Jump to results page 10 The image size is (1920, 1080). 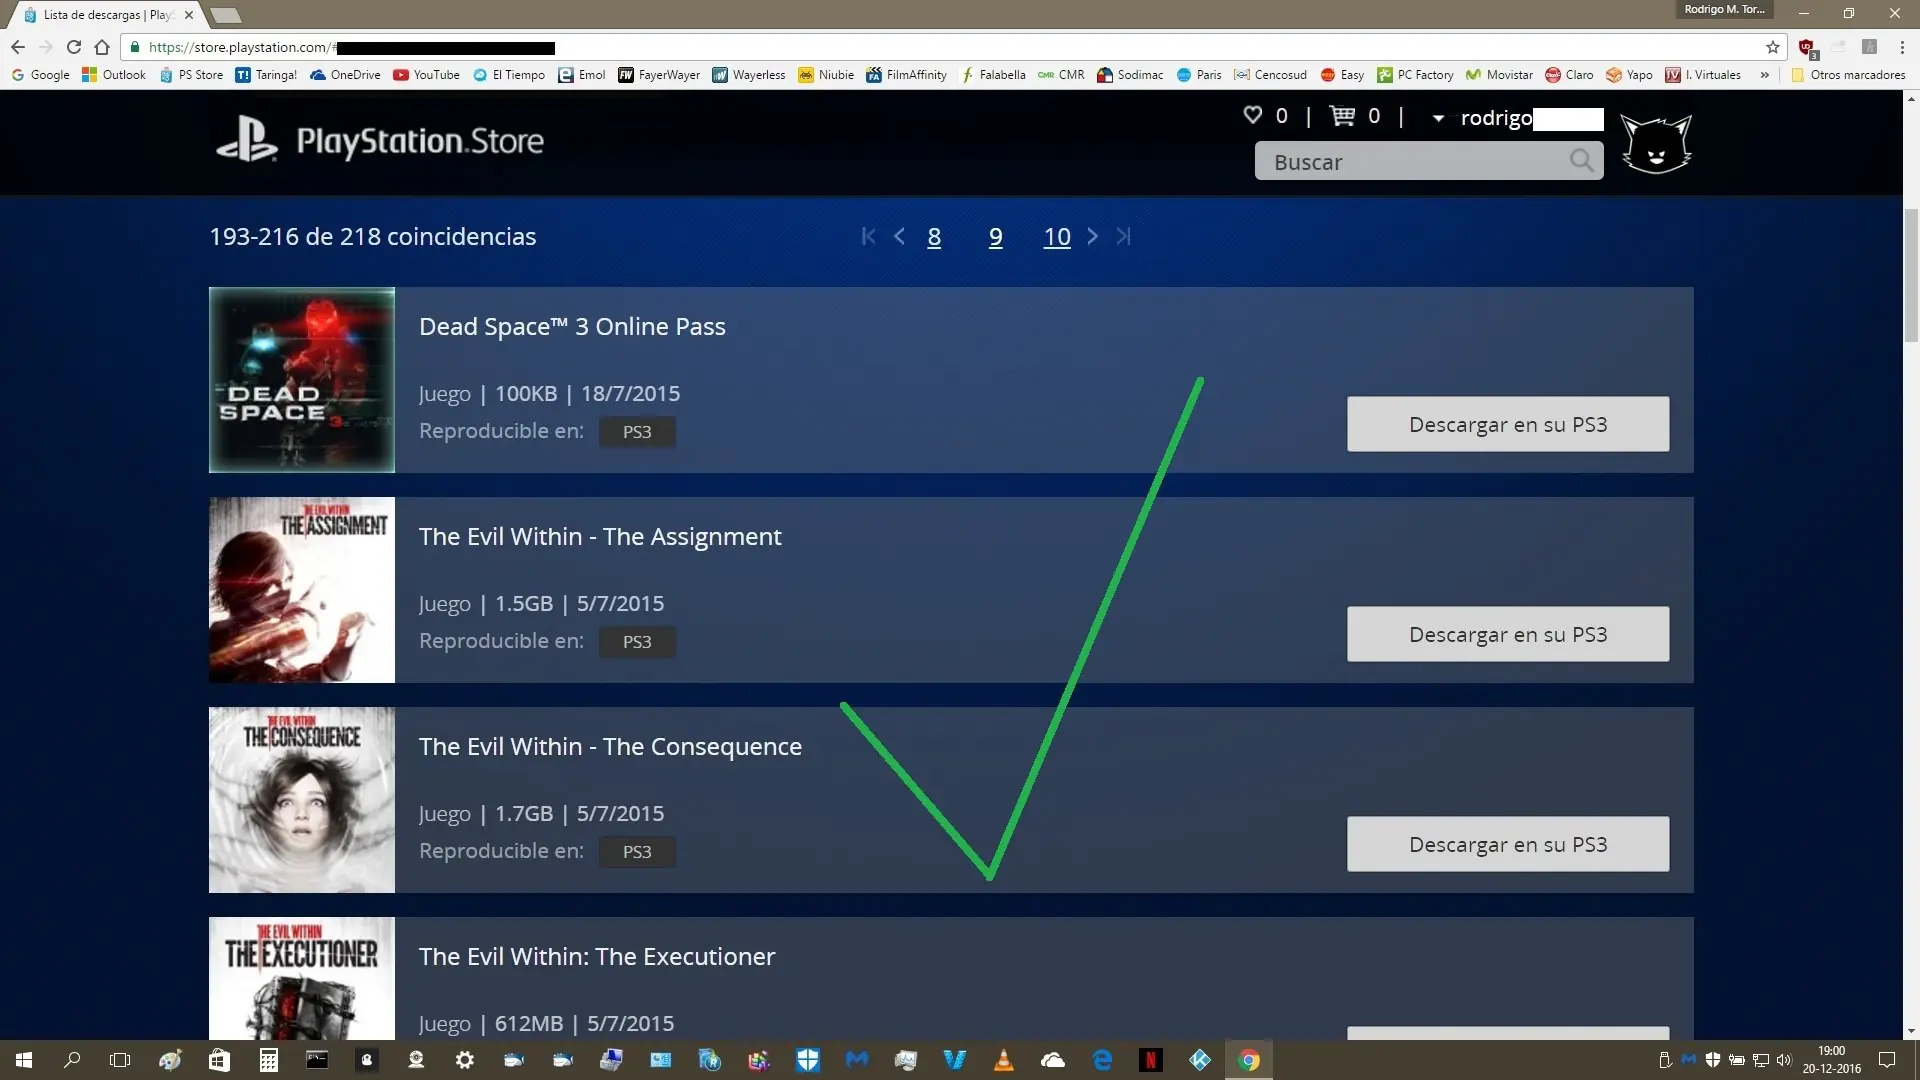point(1057,237)
